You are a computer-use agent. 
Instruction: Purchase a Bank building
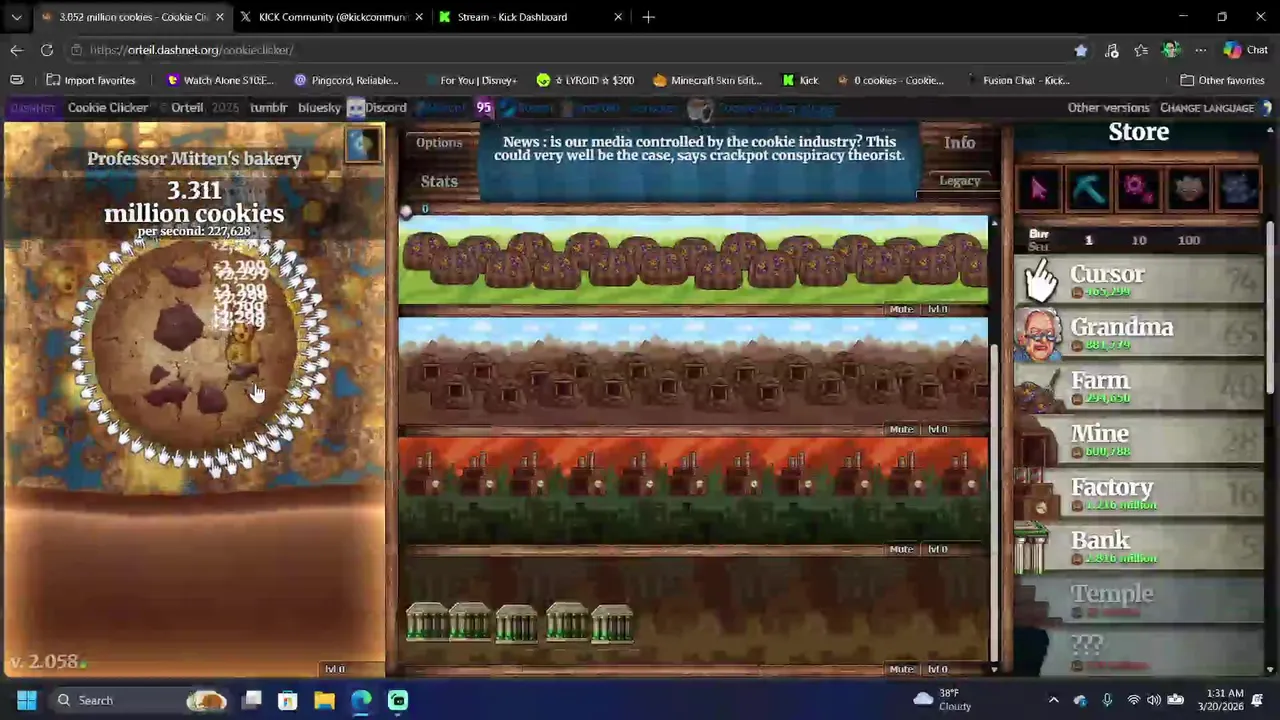[1139, 547]
